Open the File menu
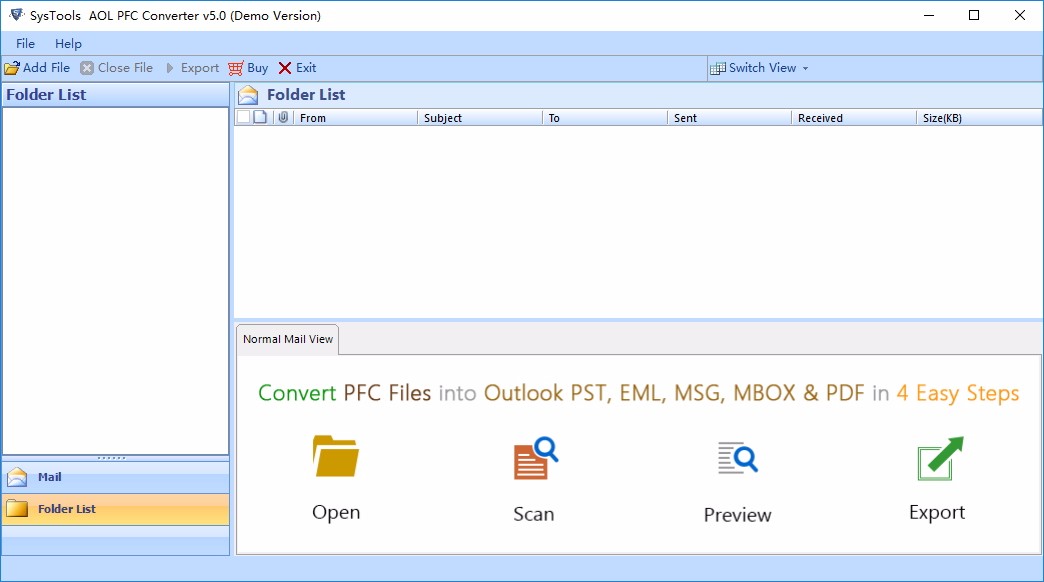This screenshot has height=582, width=1044. pyautogui.click(x=25, y=43)
